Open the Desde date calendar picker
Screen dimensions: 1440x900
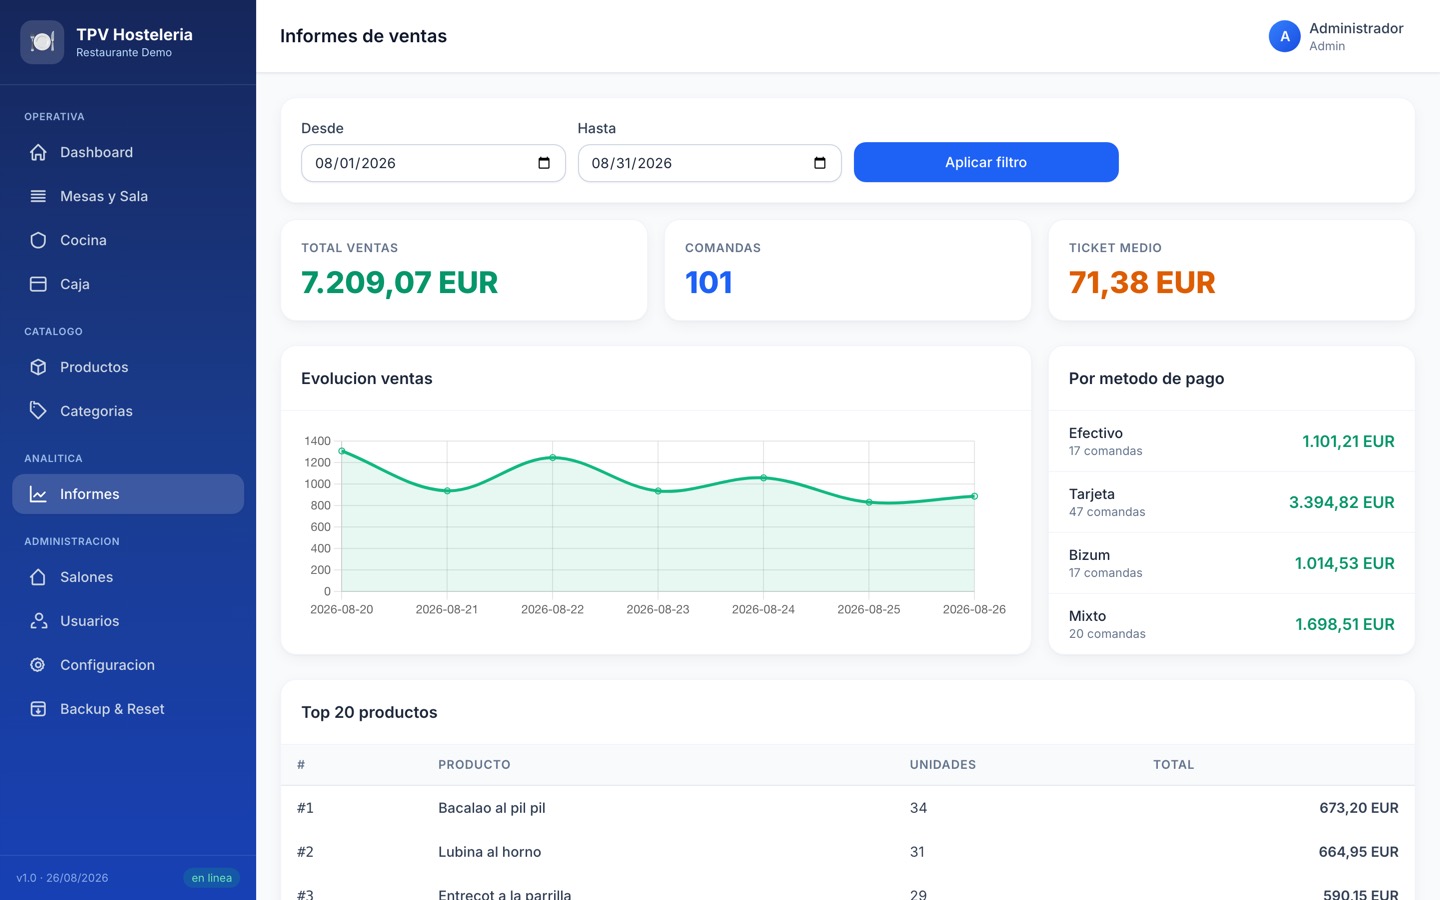point(544,163)
